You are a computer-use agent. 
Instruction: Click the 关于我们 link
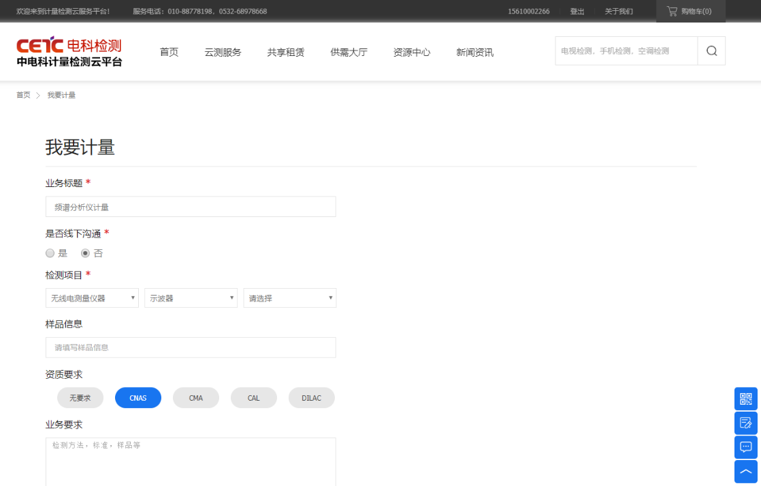click(x=618, y=11)
